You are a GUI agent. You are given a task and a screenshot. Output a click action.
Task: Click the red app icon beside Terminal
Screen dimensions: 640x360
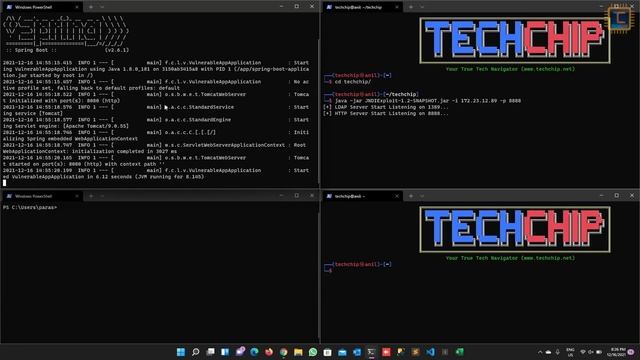[x=386, y=352]
